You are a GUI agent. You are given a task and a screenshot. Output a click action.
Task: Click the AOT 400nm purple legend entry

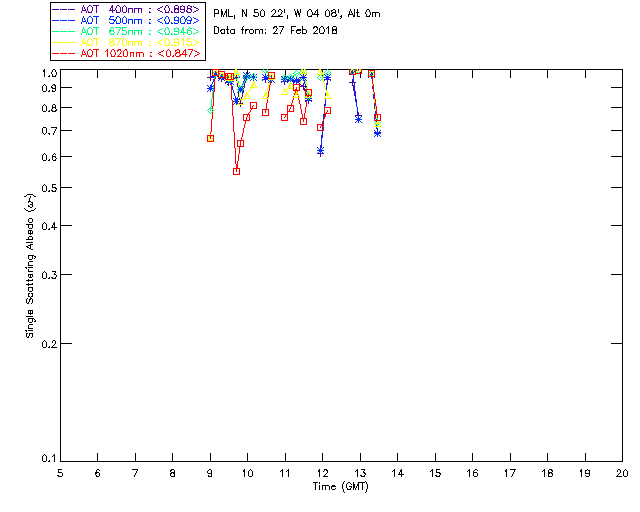point(126,9)
